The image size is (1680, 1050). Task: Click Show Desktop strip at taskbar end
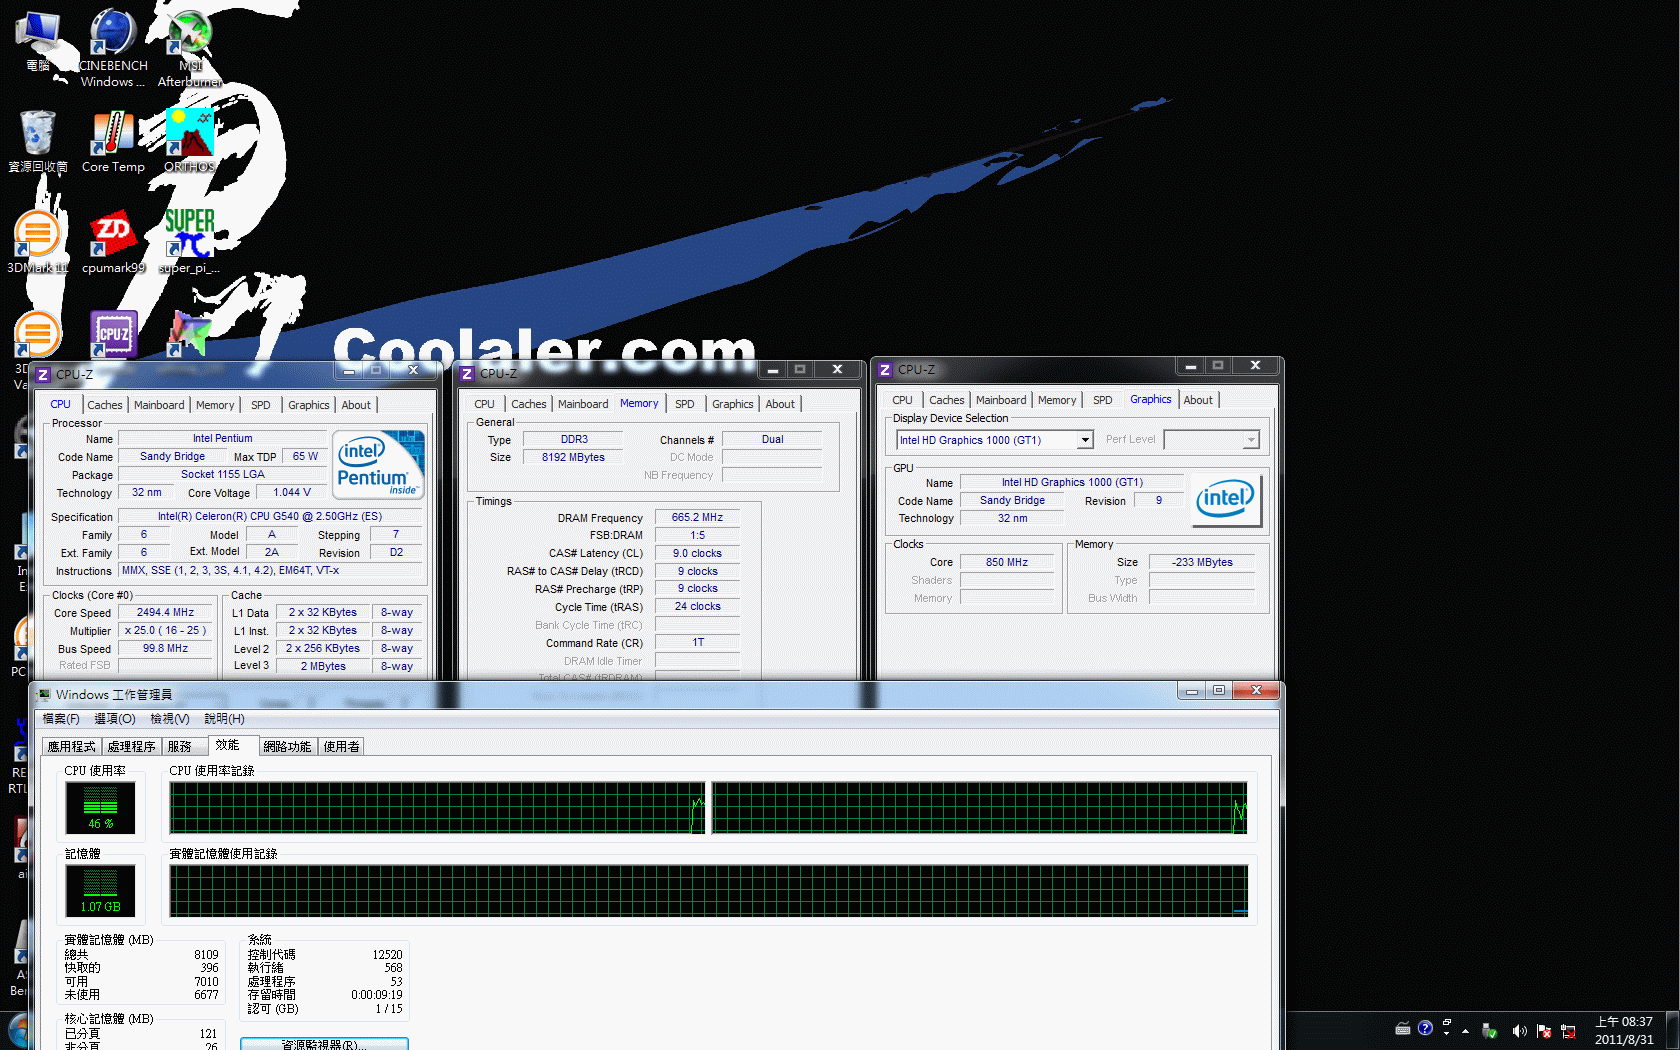(x=1672, y=1031)
